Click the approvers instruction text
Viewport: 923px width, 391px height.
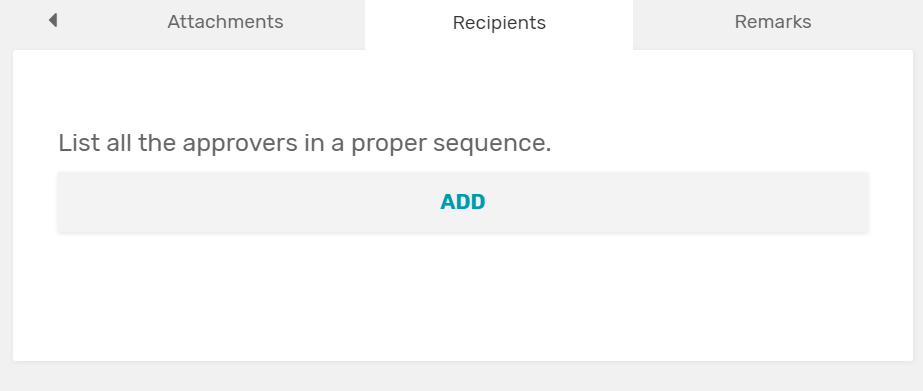[305, 143]
